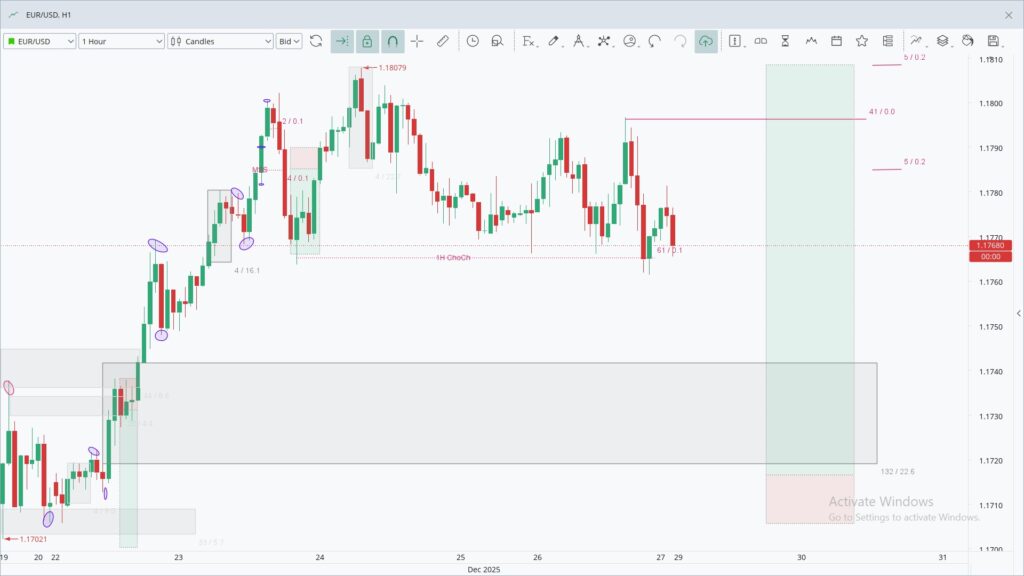Click the undo arrow button
The width and height of the screenshot is (1024, 576).
[655, 41]
